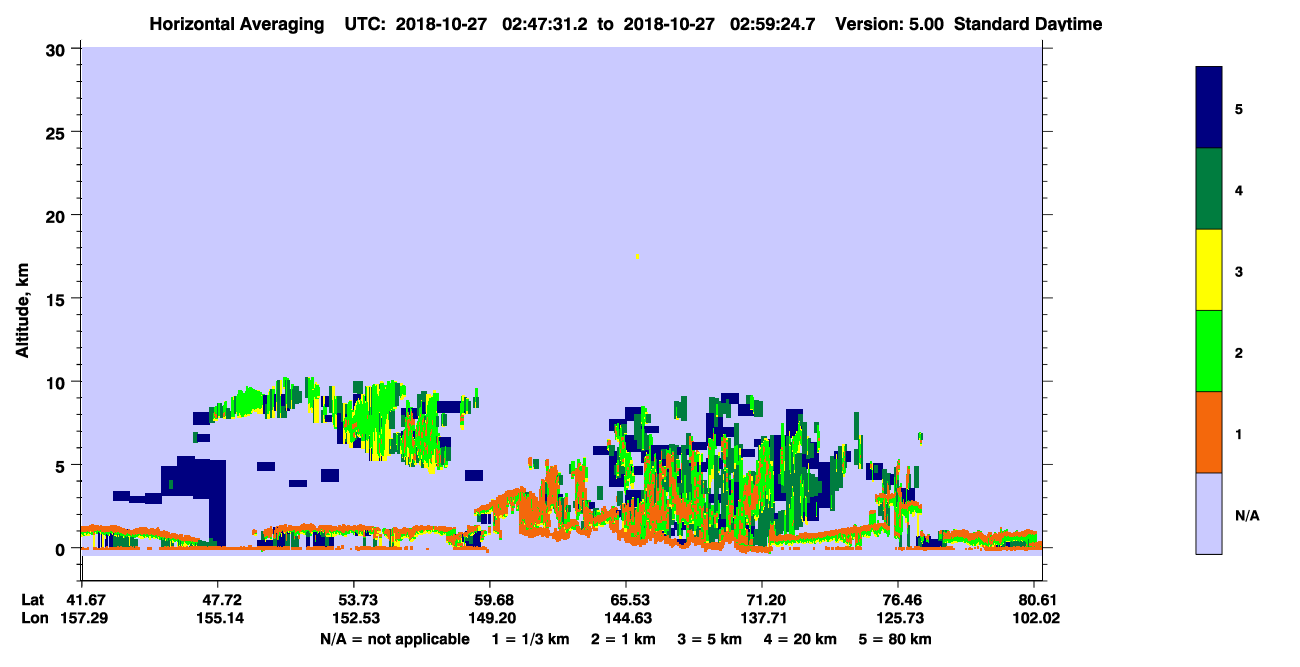Click 'Version: 5.00' in the title
The height and width of the screenshot is (667, 1300).
point(890,24)
